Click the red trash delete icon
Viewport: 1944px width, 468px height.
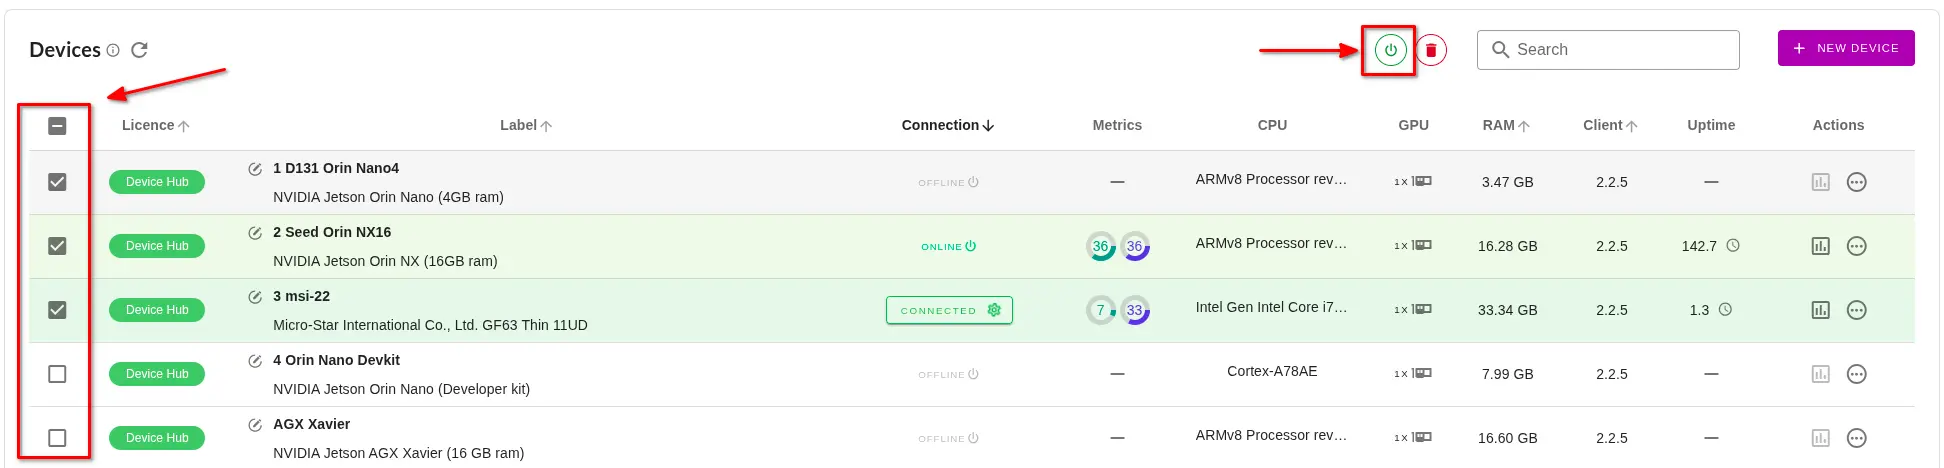pyautogui.click(x=1431, y=50)
